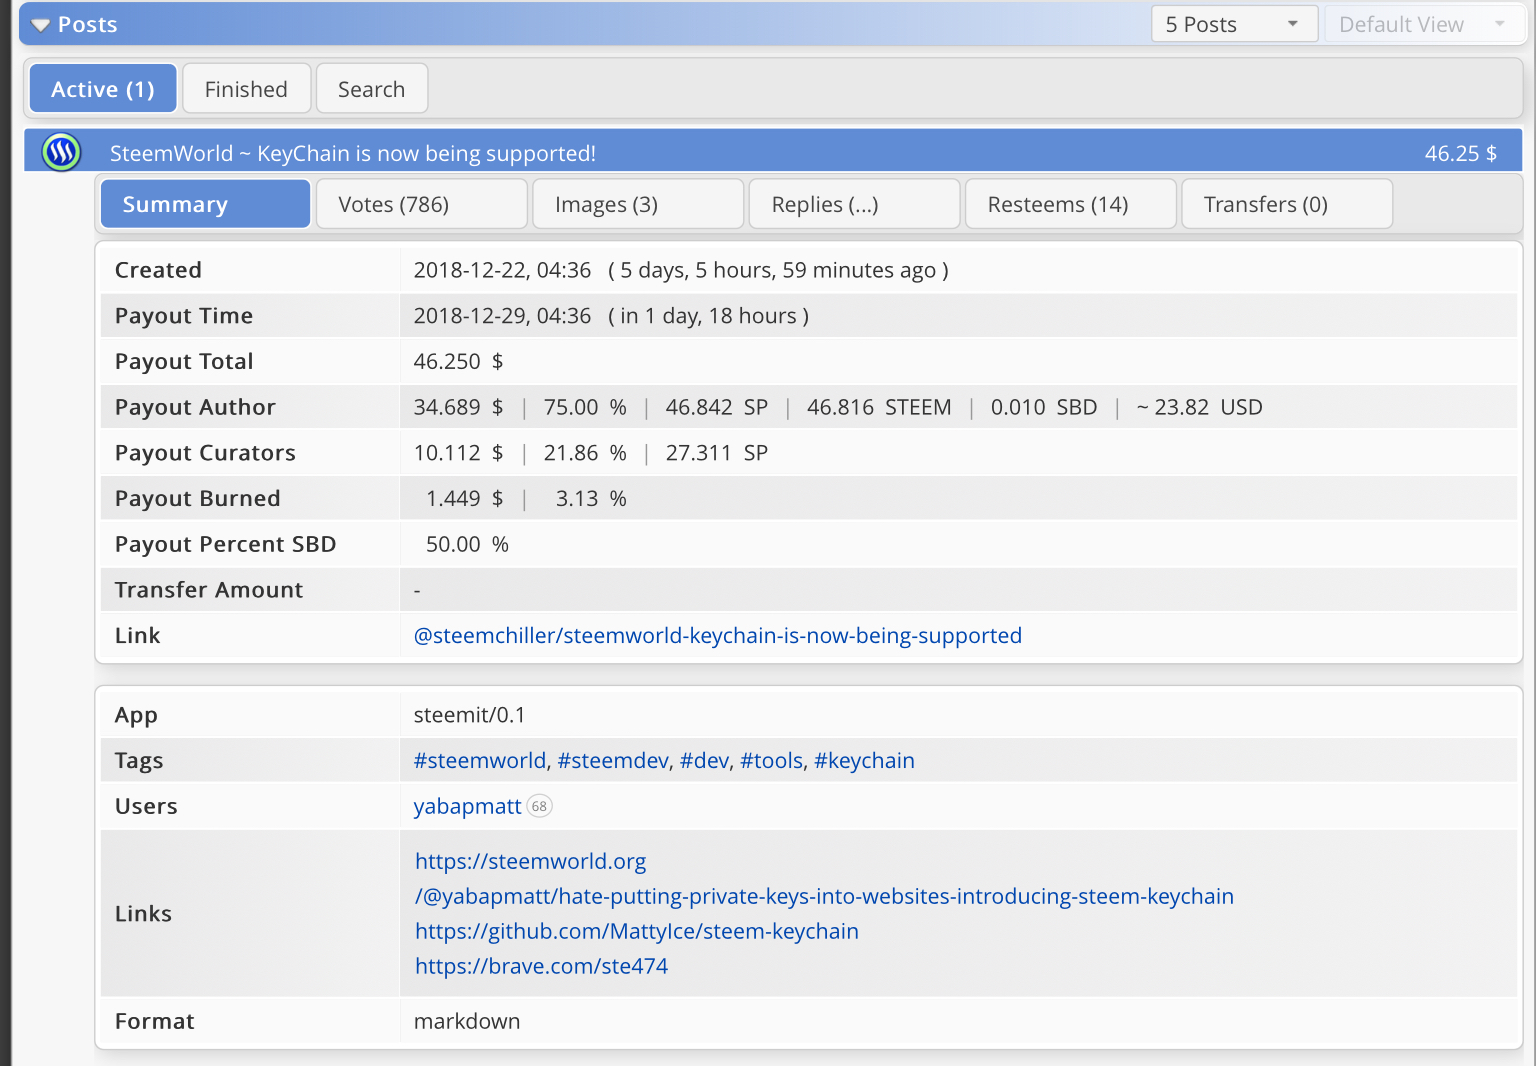1536x1066 pixels.
Task: Open the Resteems (14) tab
Action: [1070, 204]
